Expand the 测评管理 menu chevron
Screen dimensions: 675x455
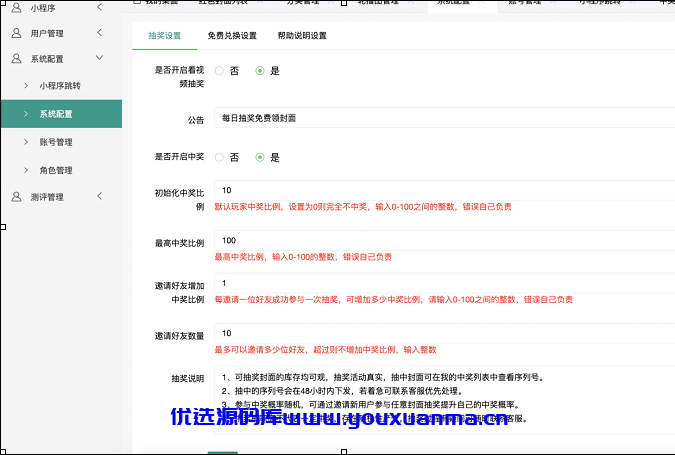[x=99, y=196]
